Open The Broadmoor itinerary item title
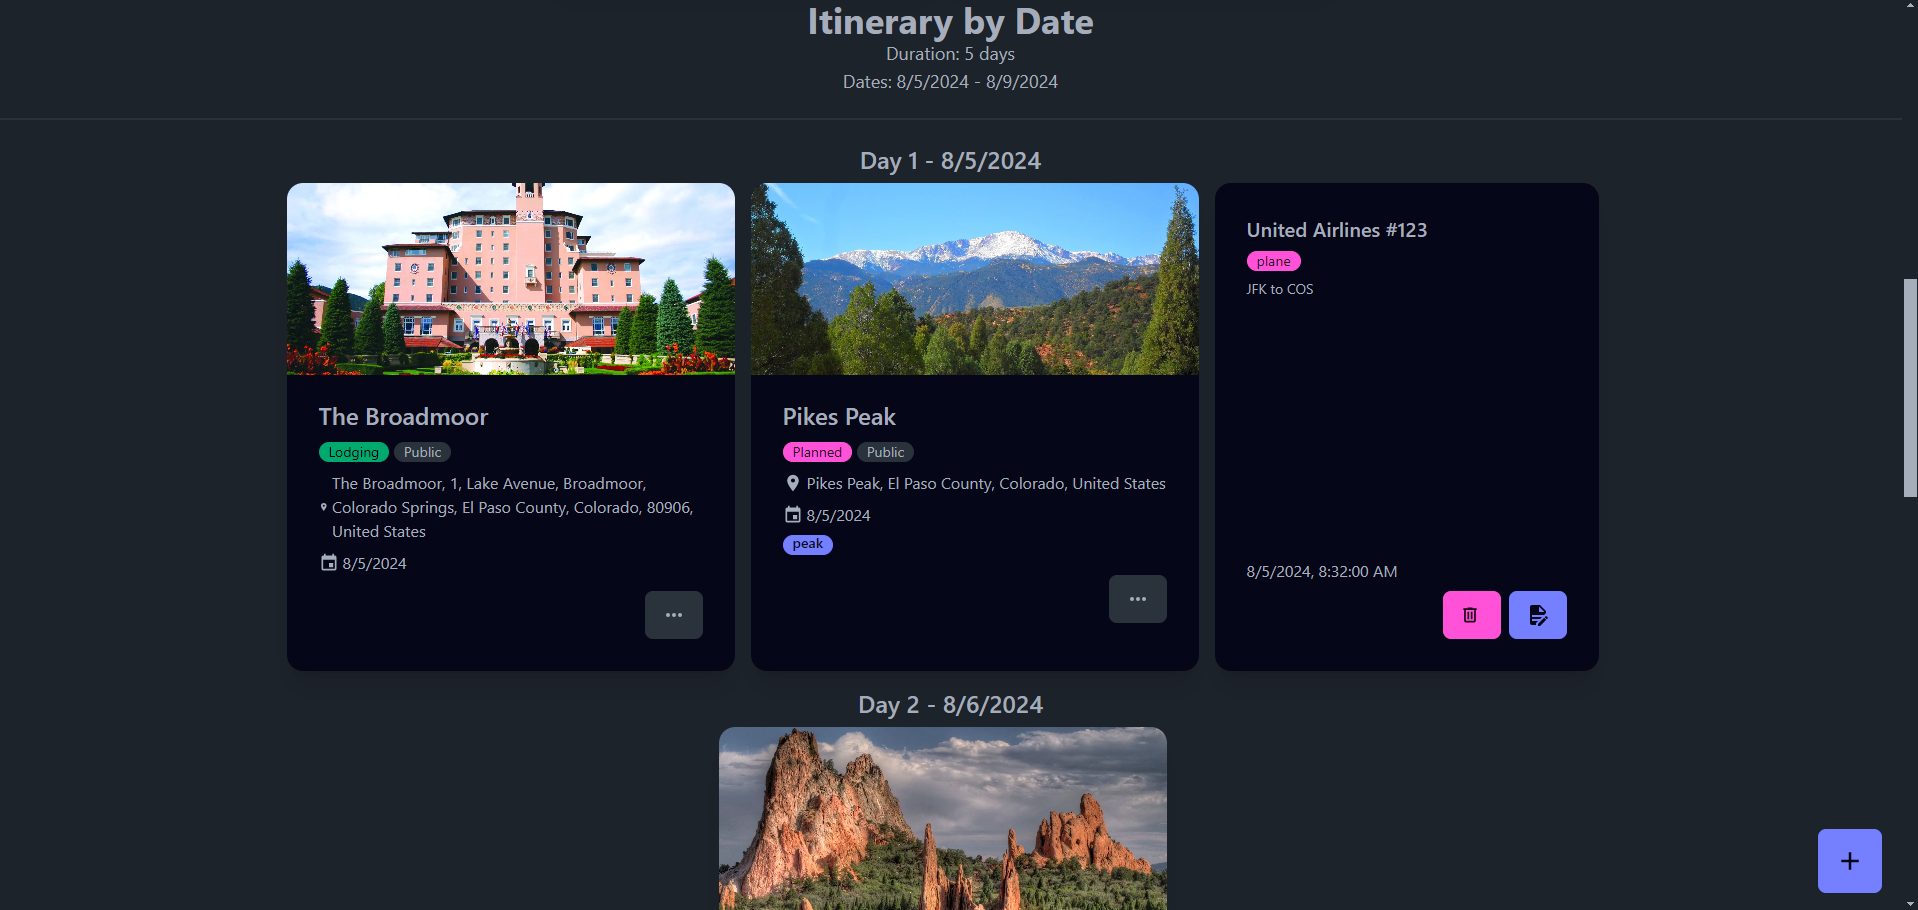Screen dimensions: 1918x910 (x=403, y=417)
